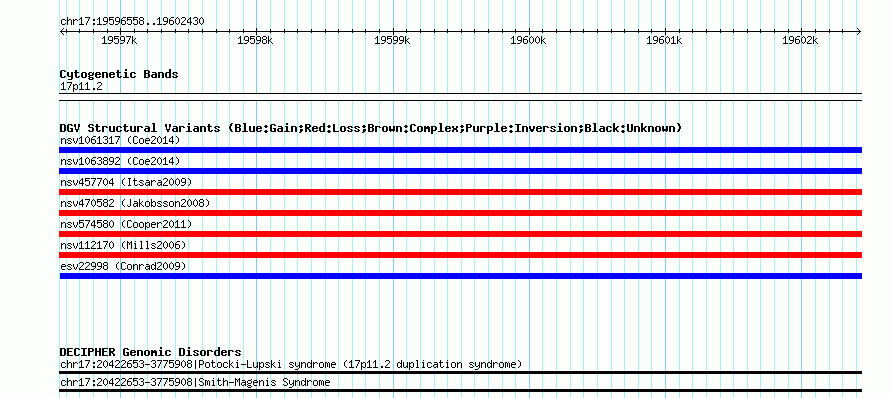Click the black Smith-Magenis Syndrome feature bar

coord(460,391)
